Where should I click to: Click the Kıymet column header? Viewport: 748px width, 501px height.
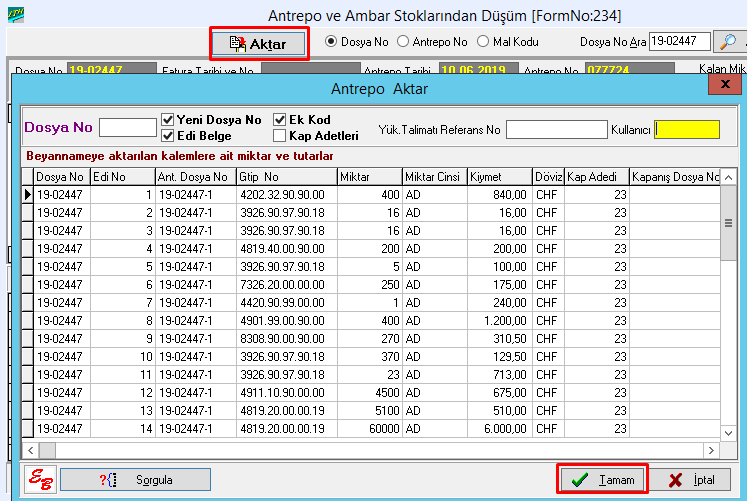tap(499, 177)
